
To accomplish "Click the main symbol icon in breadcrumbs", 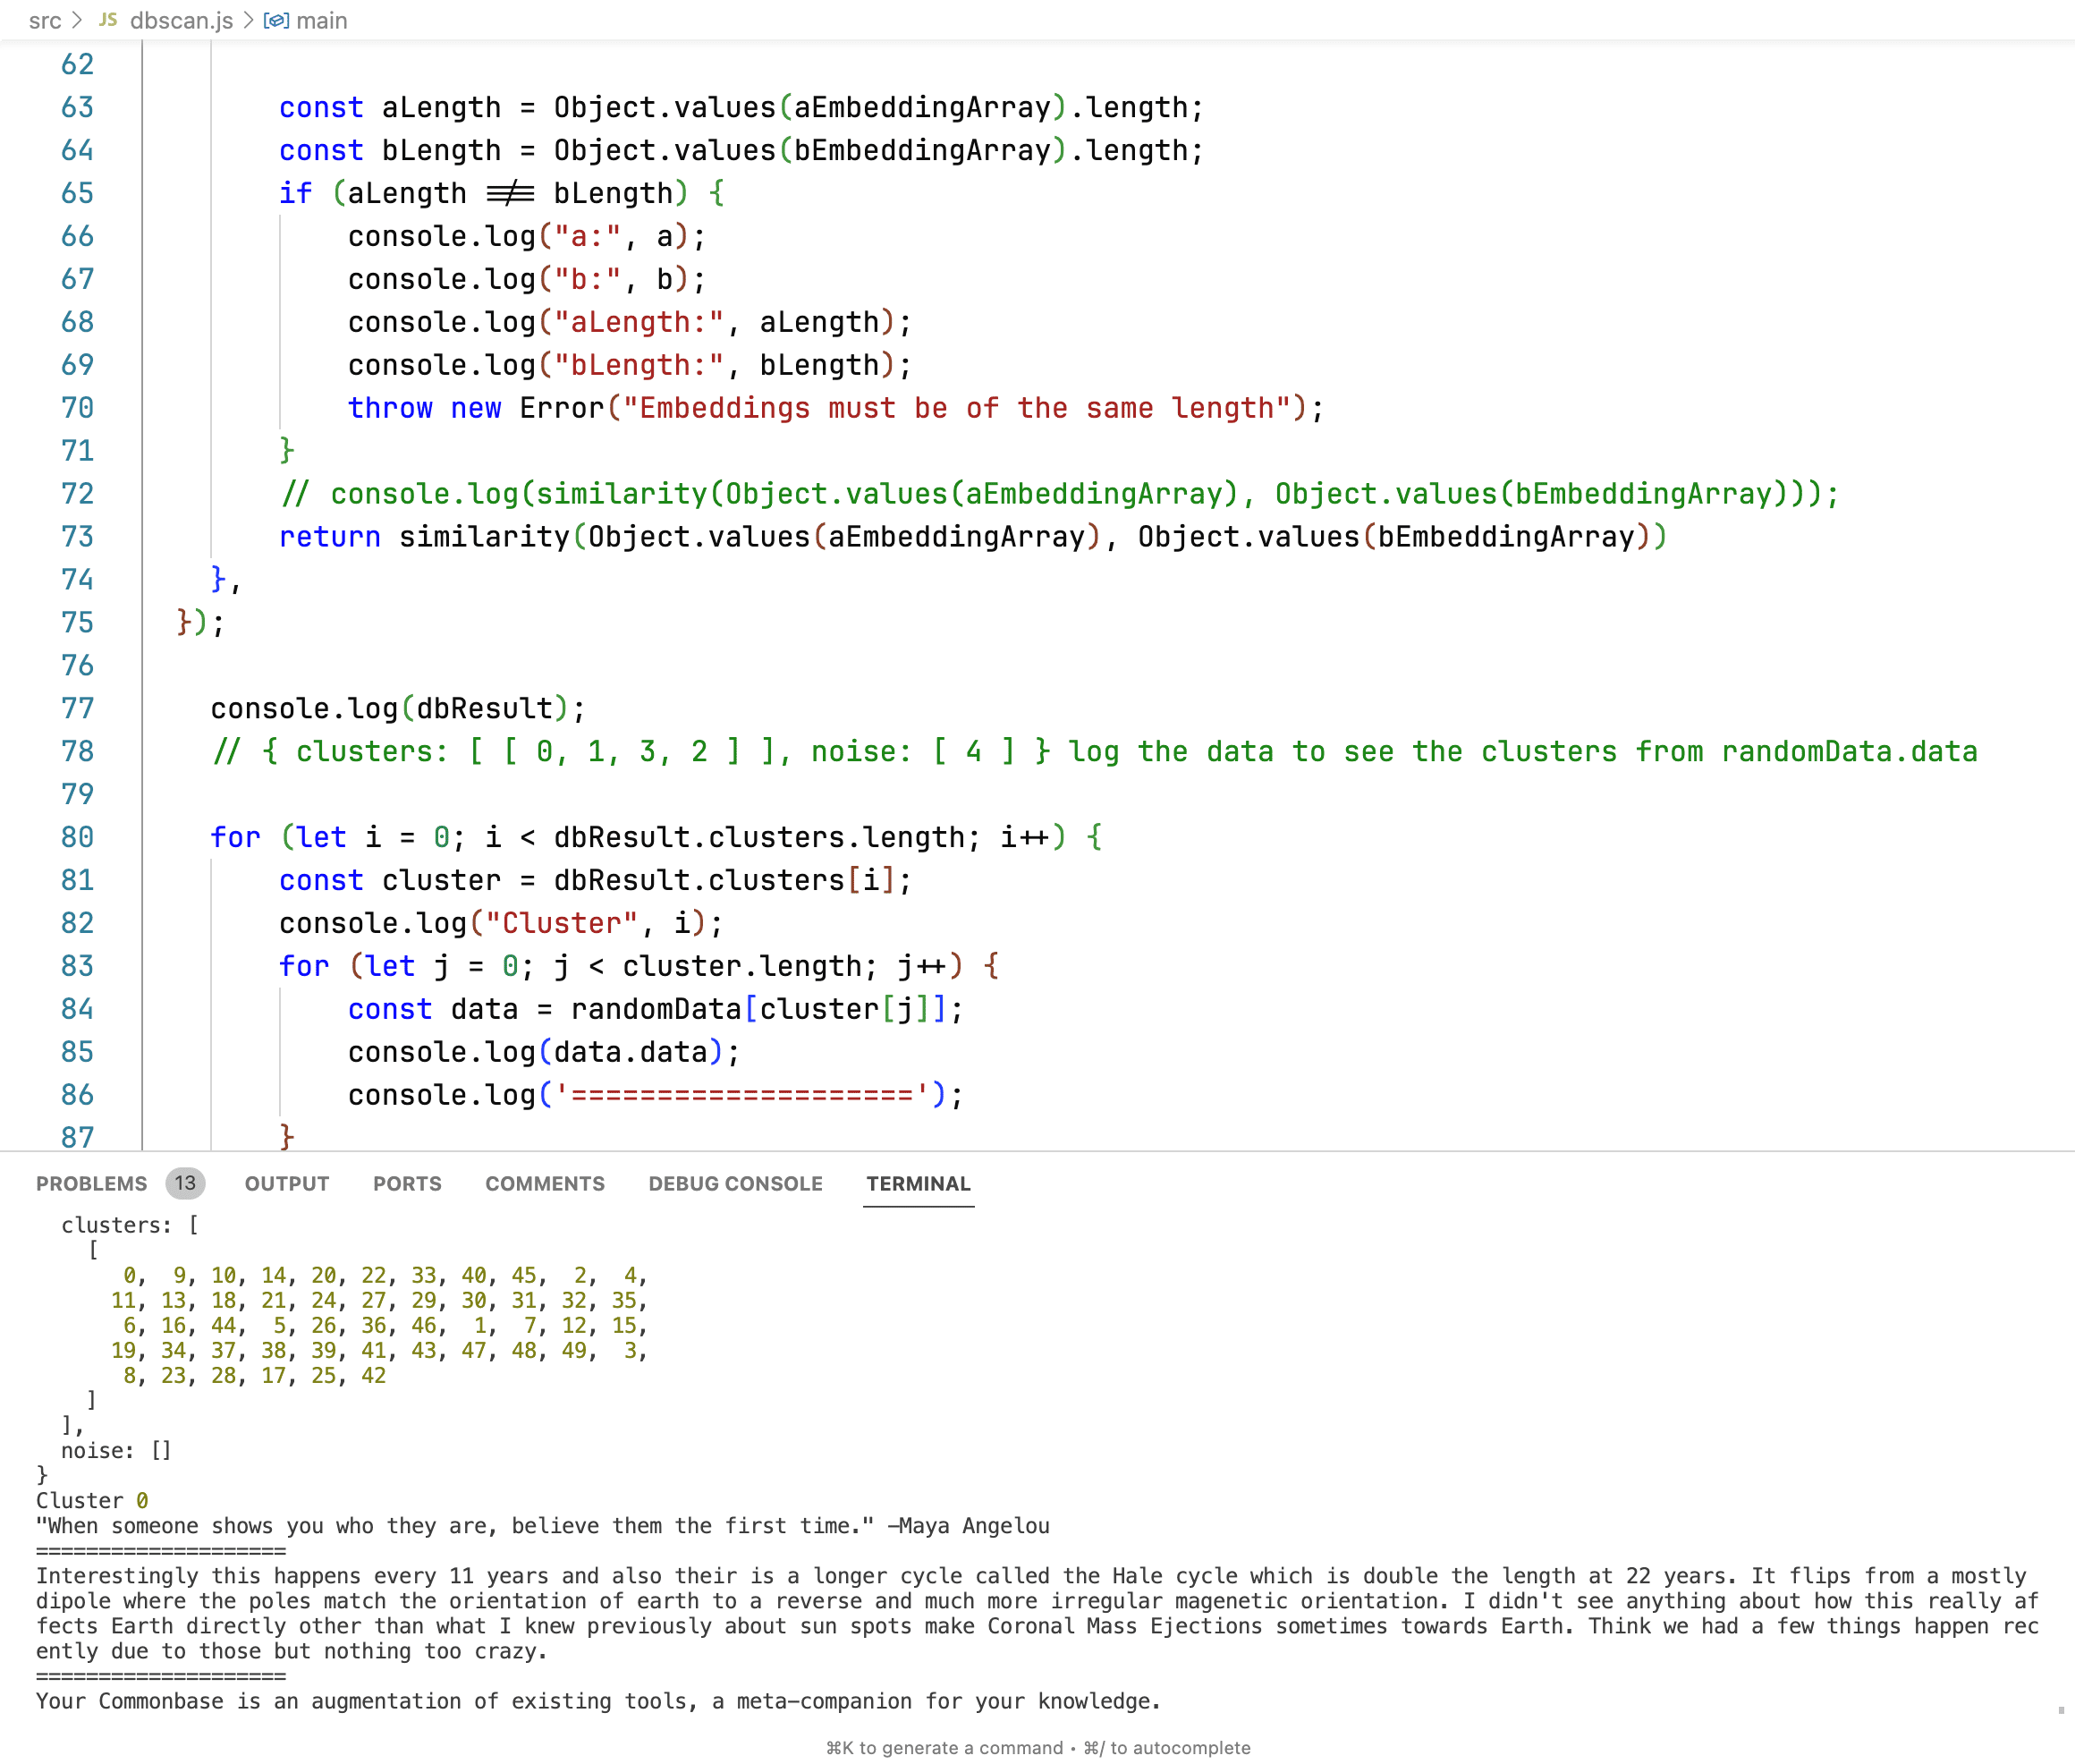I will click(276, 20).
